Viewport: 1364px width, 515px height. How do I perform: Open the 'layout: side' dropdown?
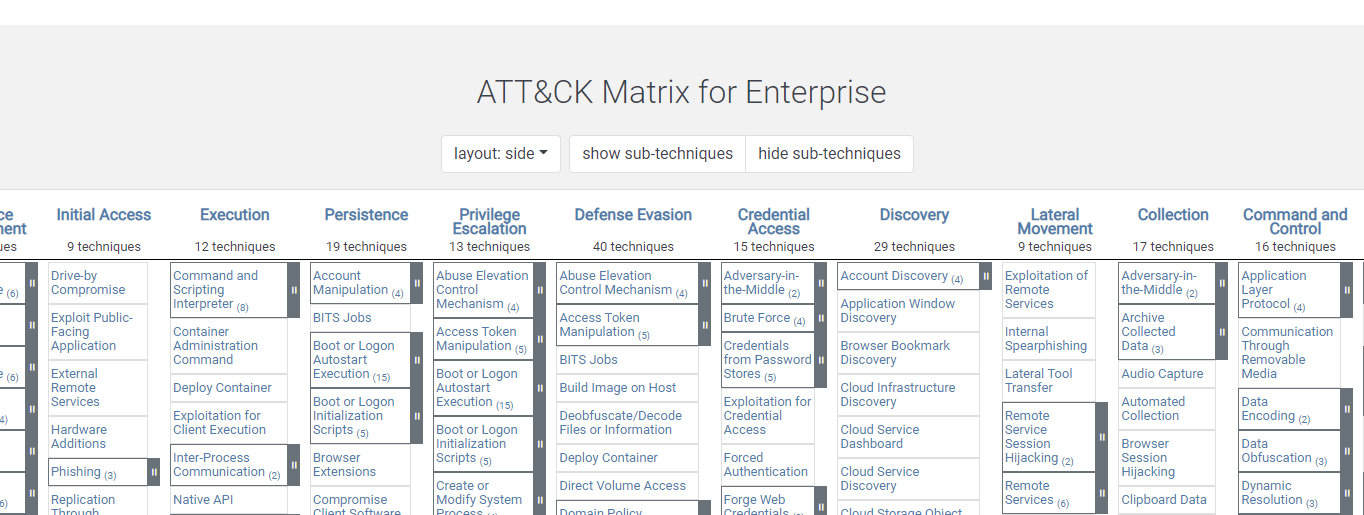[x=501, y=154]
